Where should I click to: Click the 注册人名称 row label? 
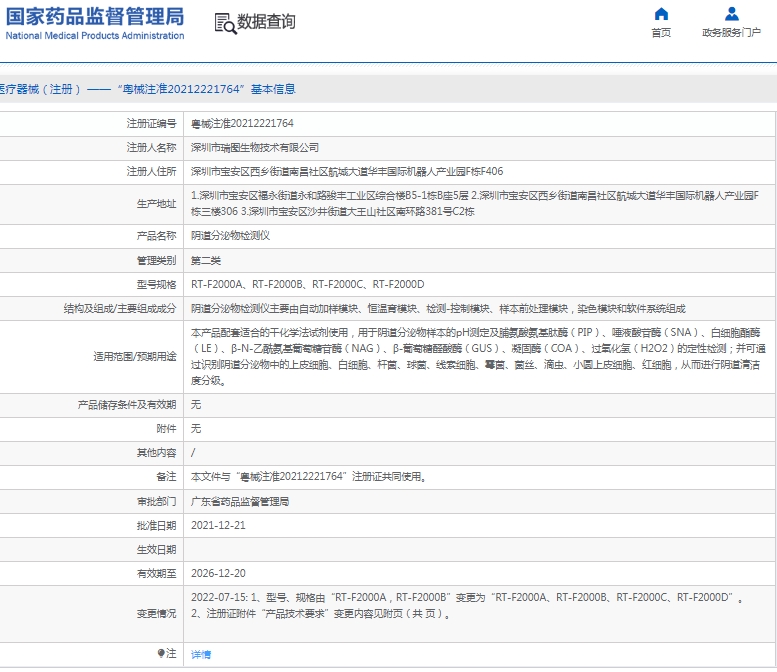(x=151, y=148)
